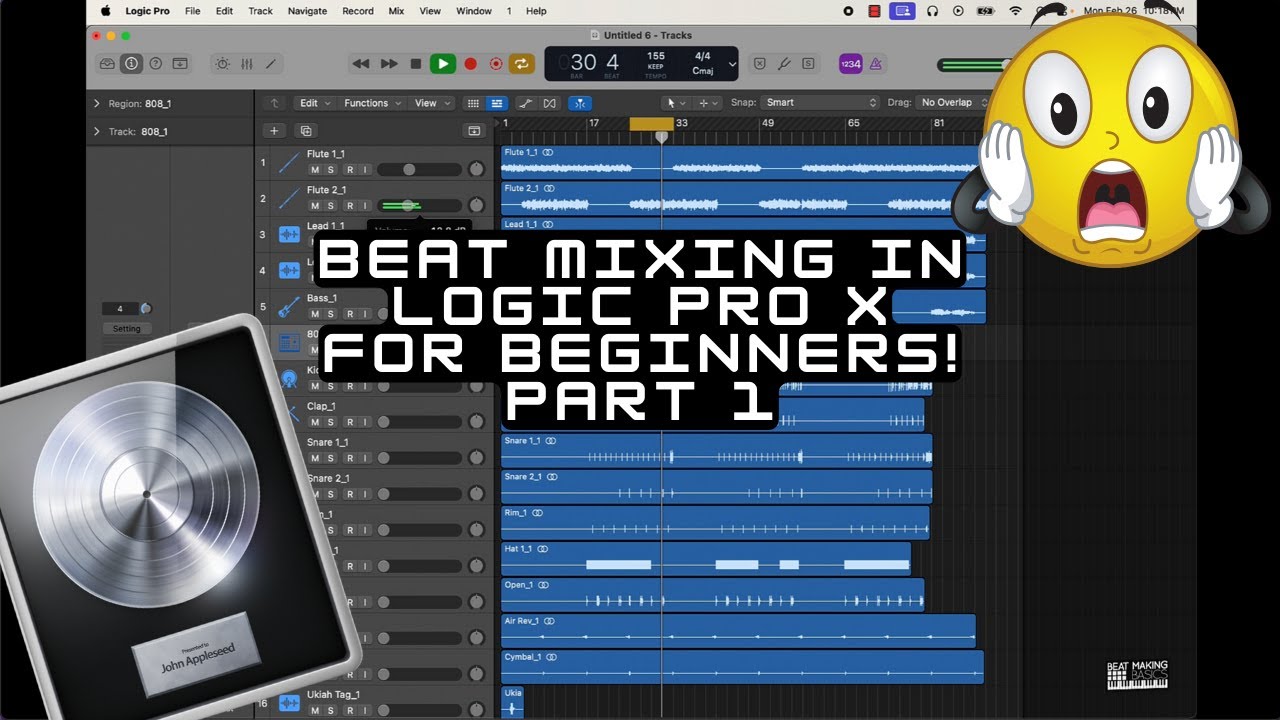Viewport: 1280px width, 720px height.
Task: Click the Rewind transport button
Action: [x=361, y=64]
